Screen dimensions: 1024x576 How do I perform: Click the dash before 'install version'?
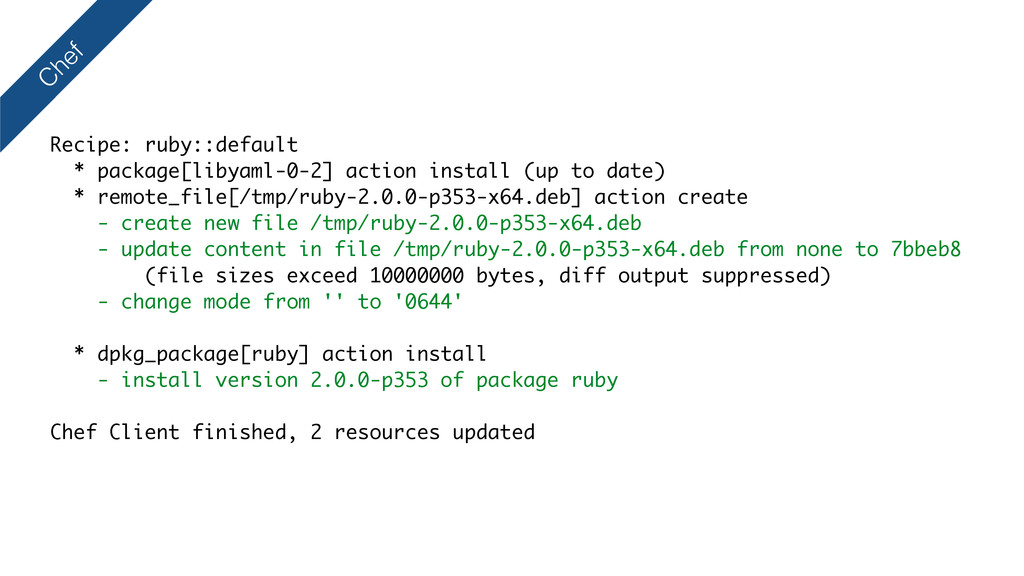pos(103,380)
